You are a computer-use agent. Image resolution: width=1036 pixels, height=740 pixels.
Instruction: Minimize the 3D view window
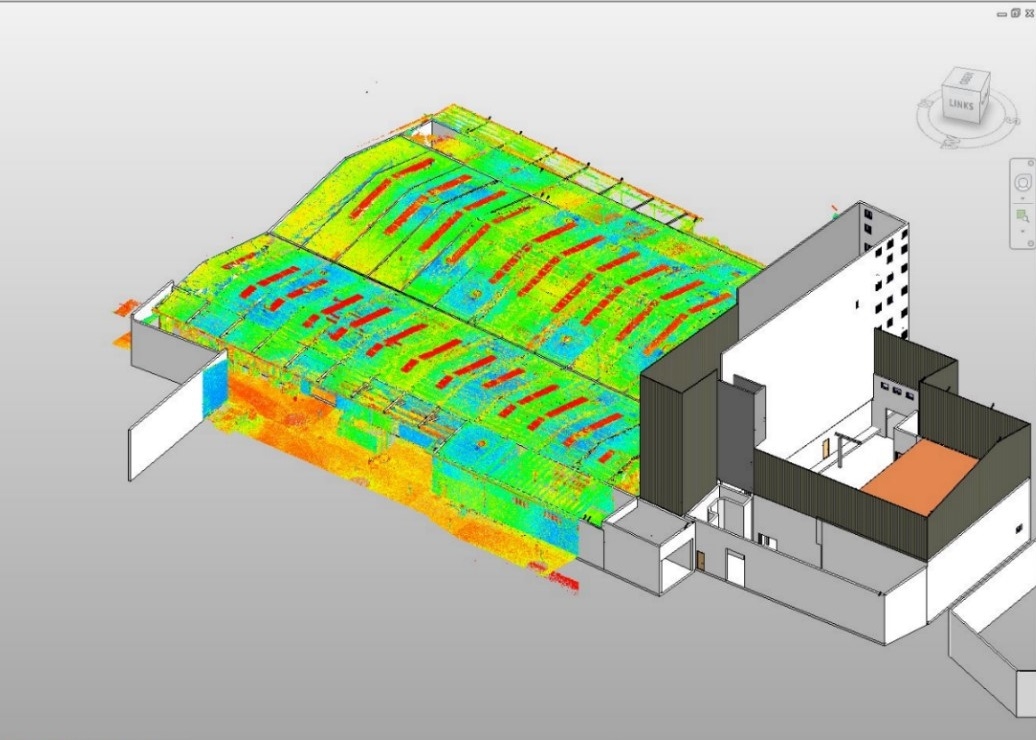point(1002,14)
